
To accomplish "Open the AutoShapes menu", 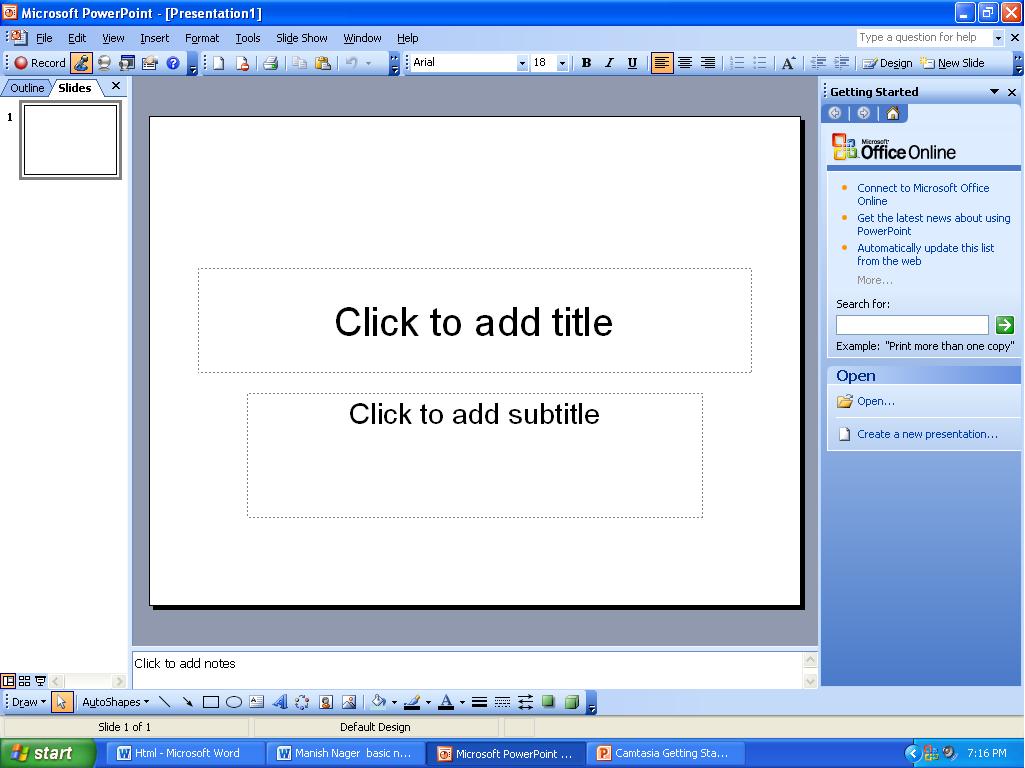I will [110, 702].
